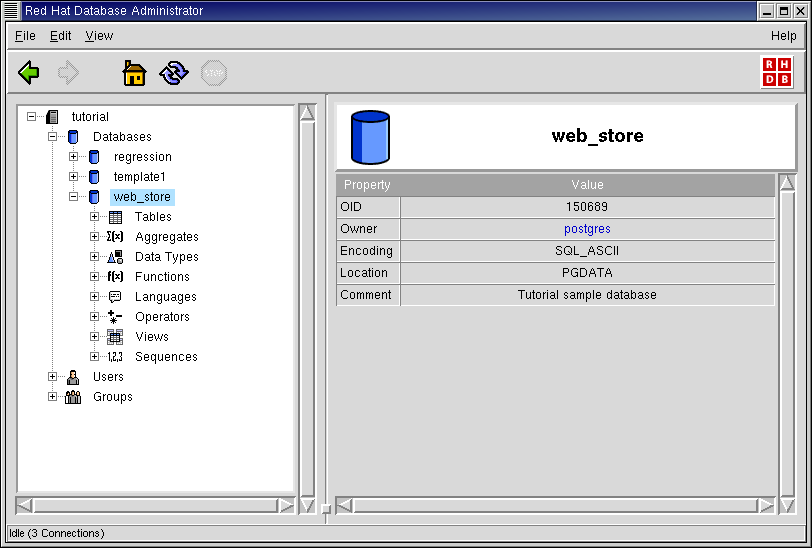Click the Value column header
Viewport: 812px width, 548px height.
click(587, 185)
